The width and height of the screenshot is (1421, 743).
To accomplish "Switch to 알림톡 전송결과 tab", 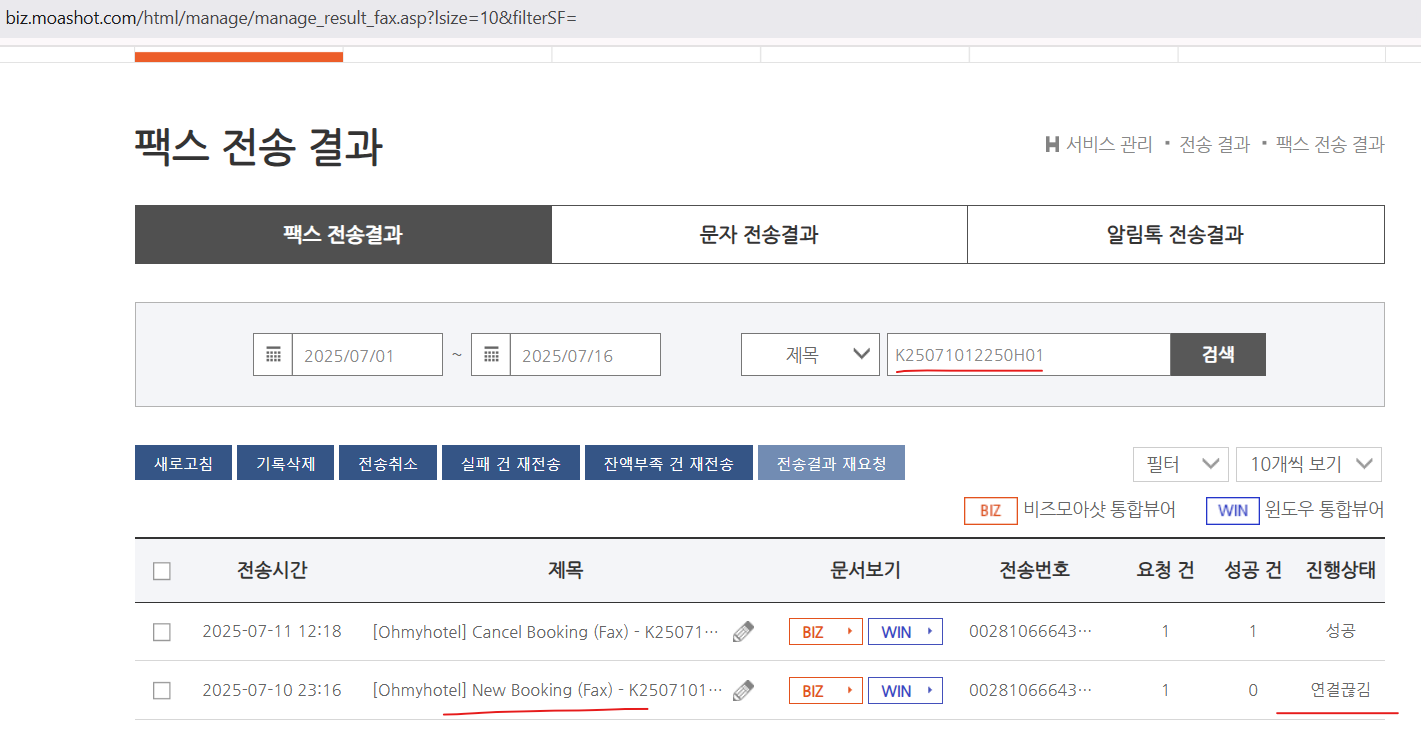I will pyautogui.click(x=1176, y=235).
